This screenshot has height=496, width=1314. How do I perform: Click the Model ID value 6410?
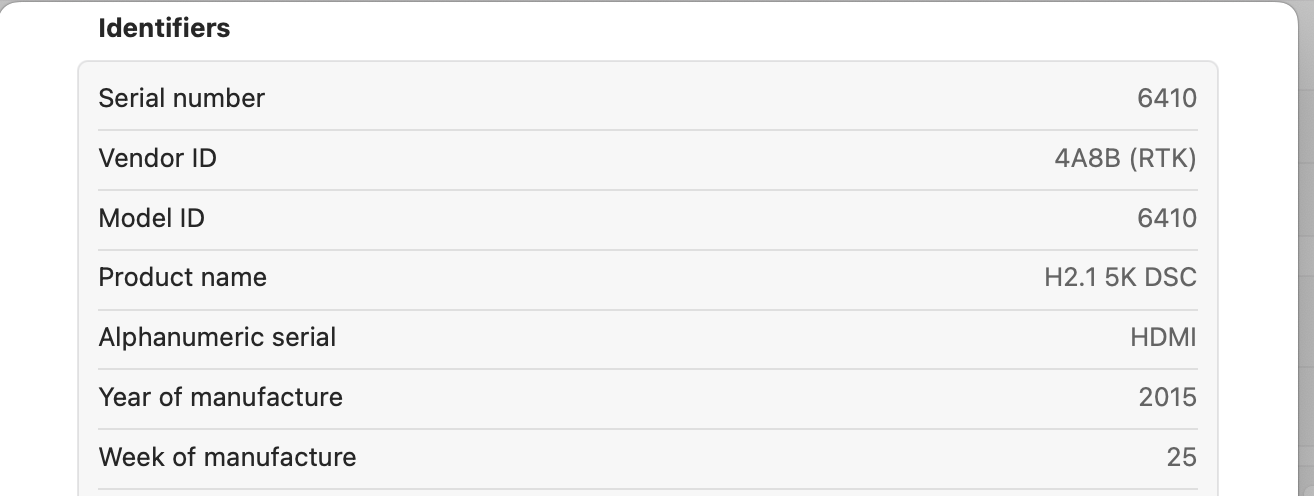(x=1166, y=219)
